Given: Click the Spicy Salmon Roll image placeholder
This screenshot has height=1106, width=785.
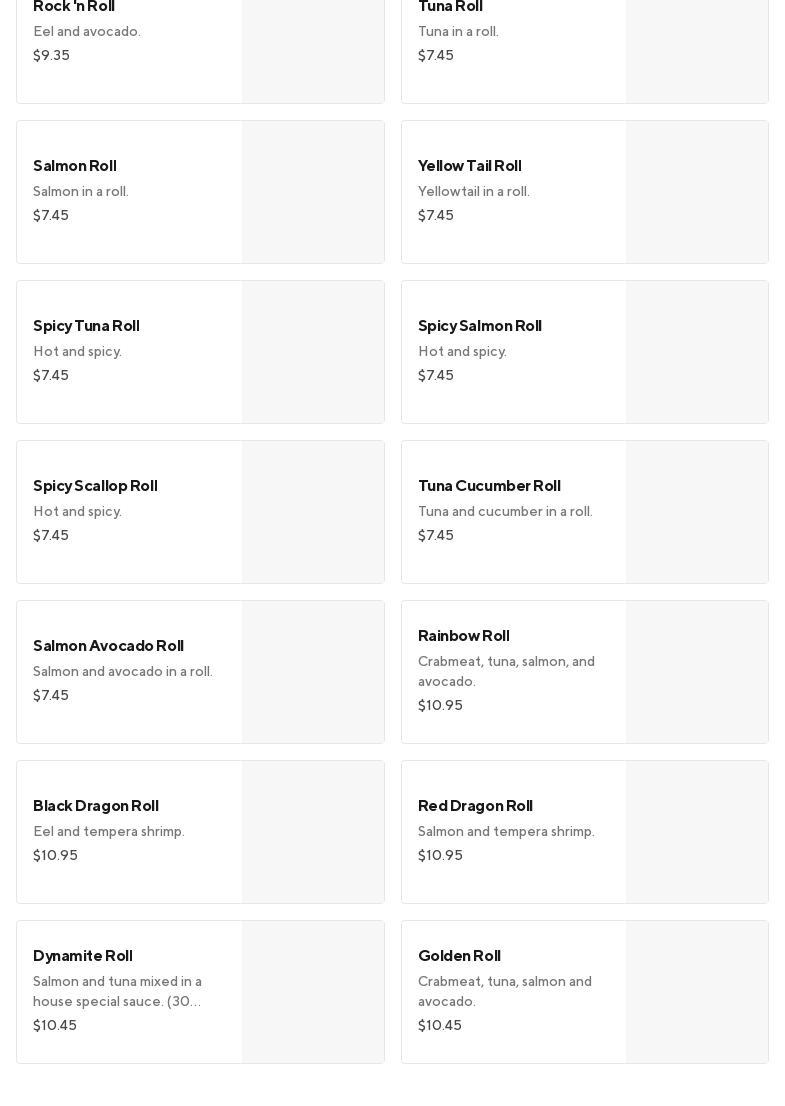Looking at the screenshot, I should [x=697, y=352].
